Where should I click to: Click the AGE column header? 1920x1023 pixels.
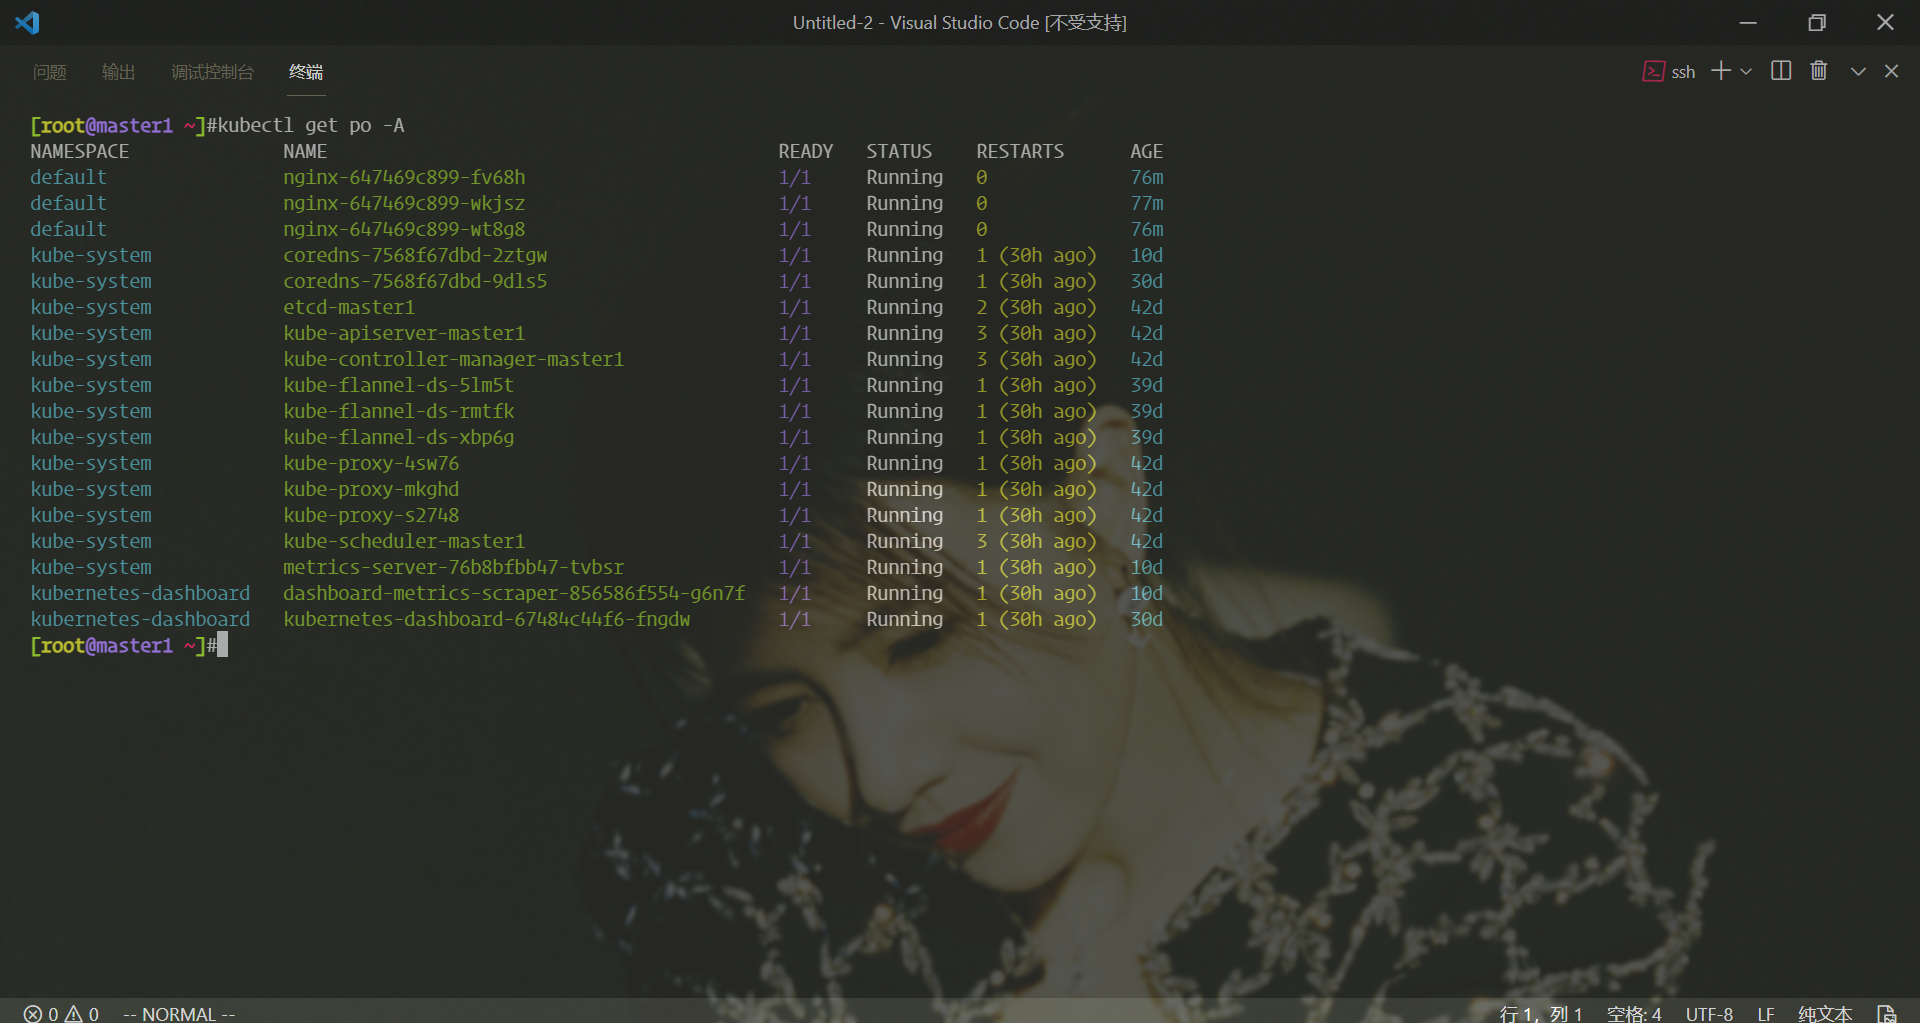[x=1146, y=151]
